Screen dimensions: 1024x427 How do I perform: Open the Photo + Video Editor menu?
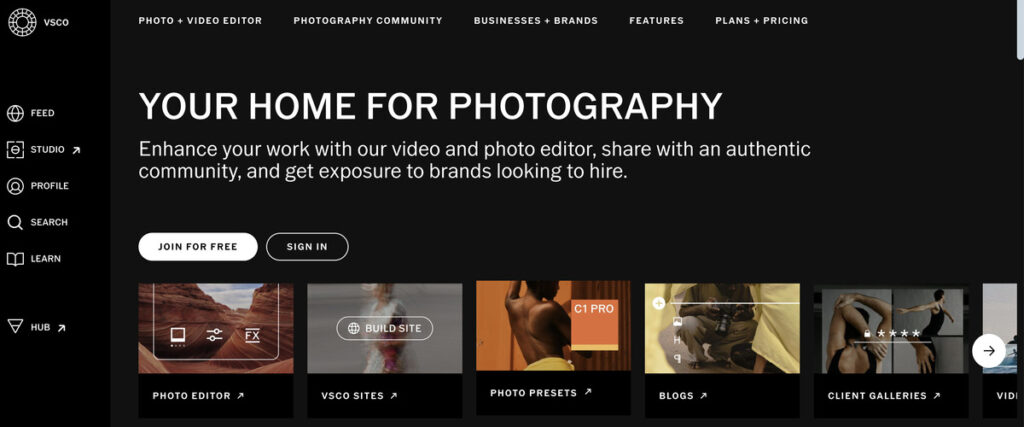pos(200,21)
